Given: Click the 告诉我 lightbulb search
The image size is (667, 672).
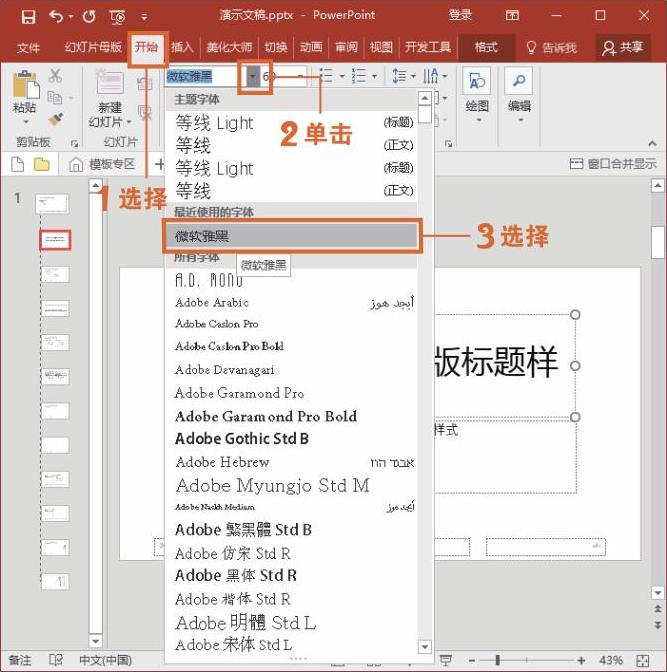Looking at the screenshot, I should (551, 47).
